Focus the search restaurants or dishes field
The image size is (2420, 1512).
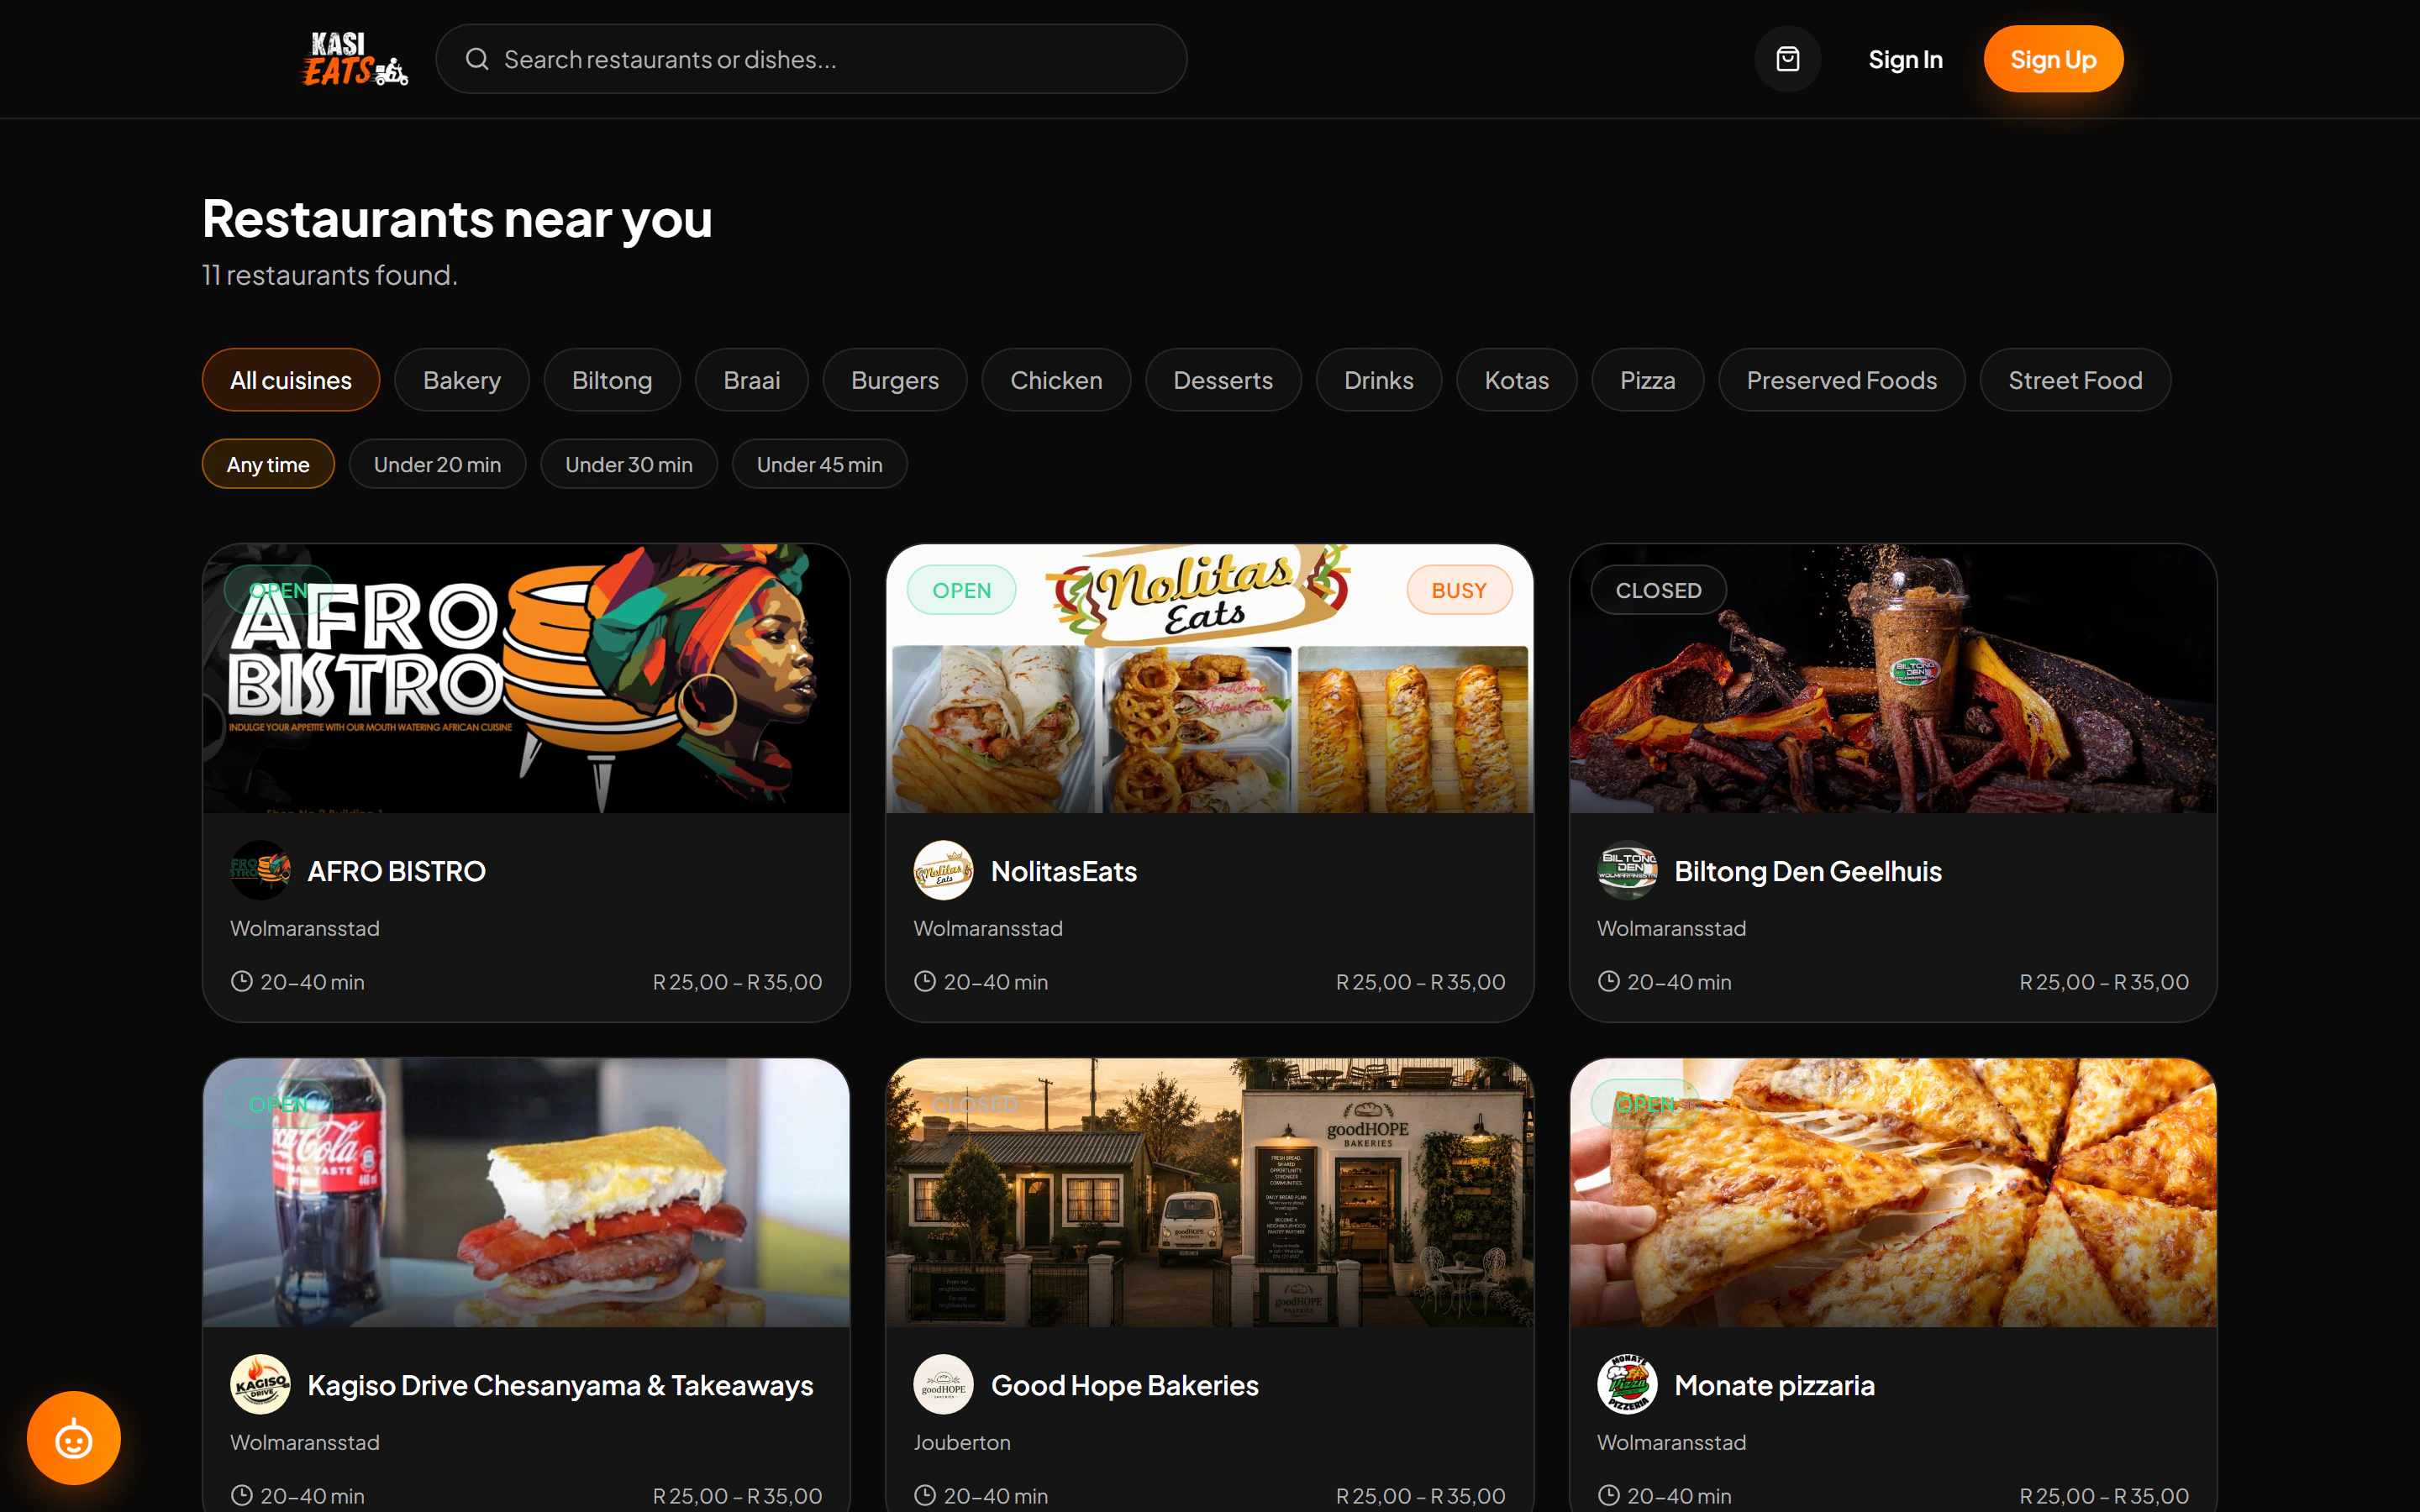pos(811,59)
